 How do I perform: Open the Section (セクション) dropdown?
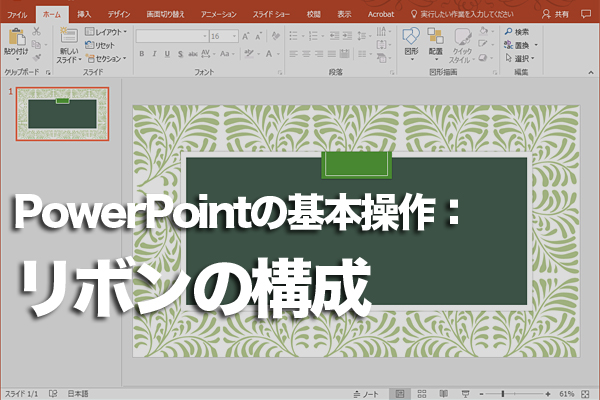tap(106, 59)
